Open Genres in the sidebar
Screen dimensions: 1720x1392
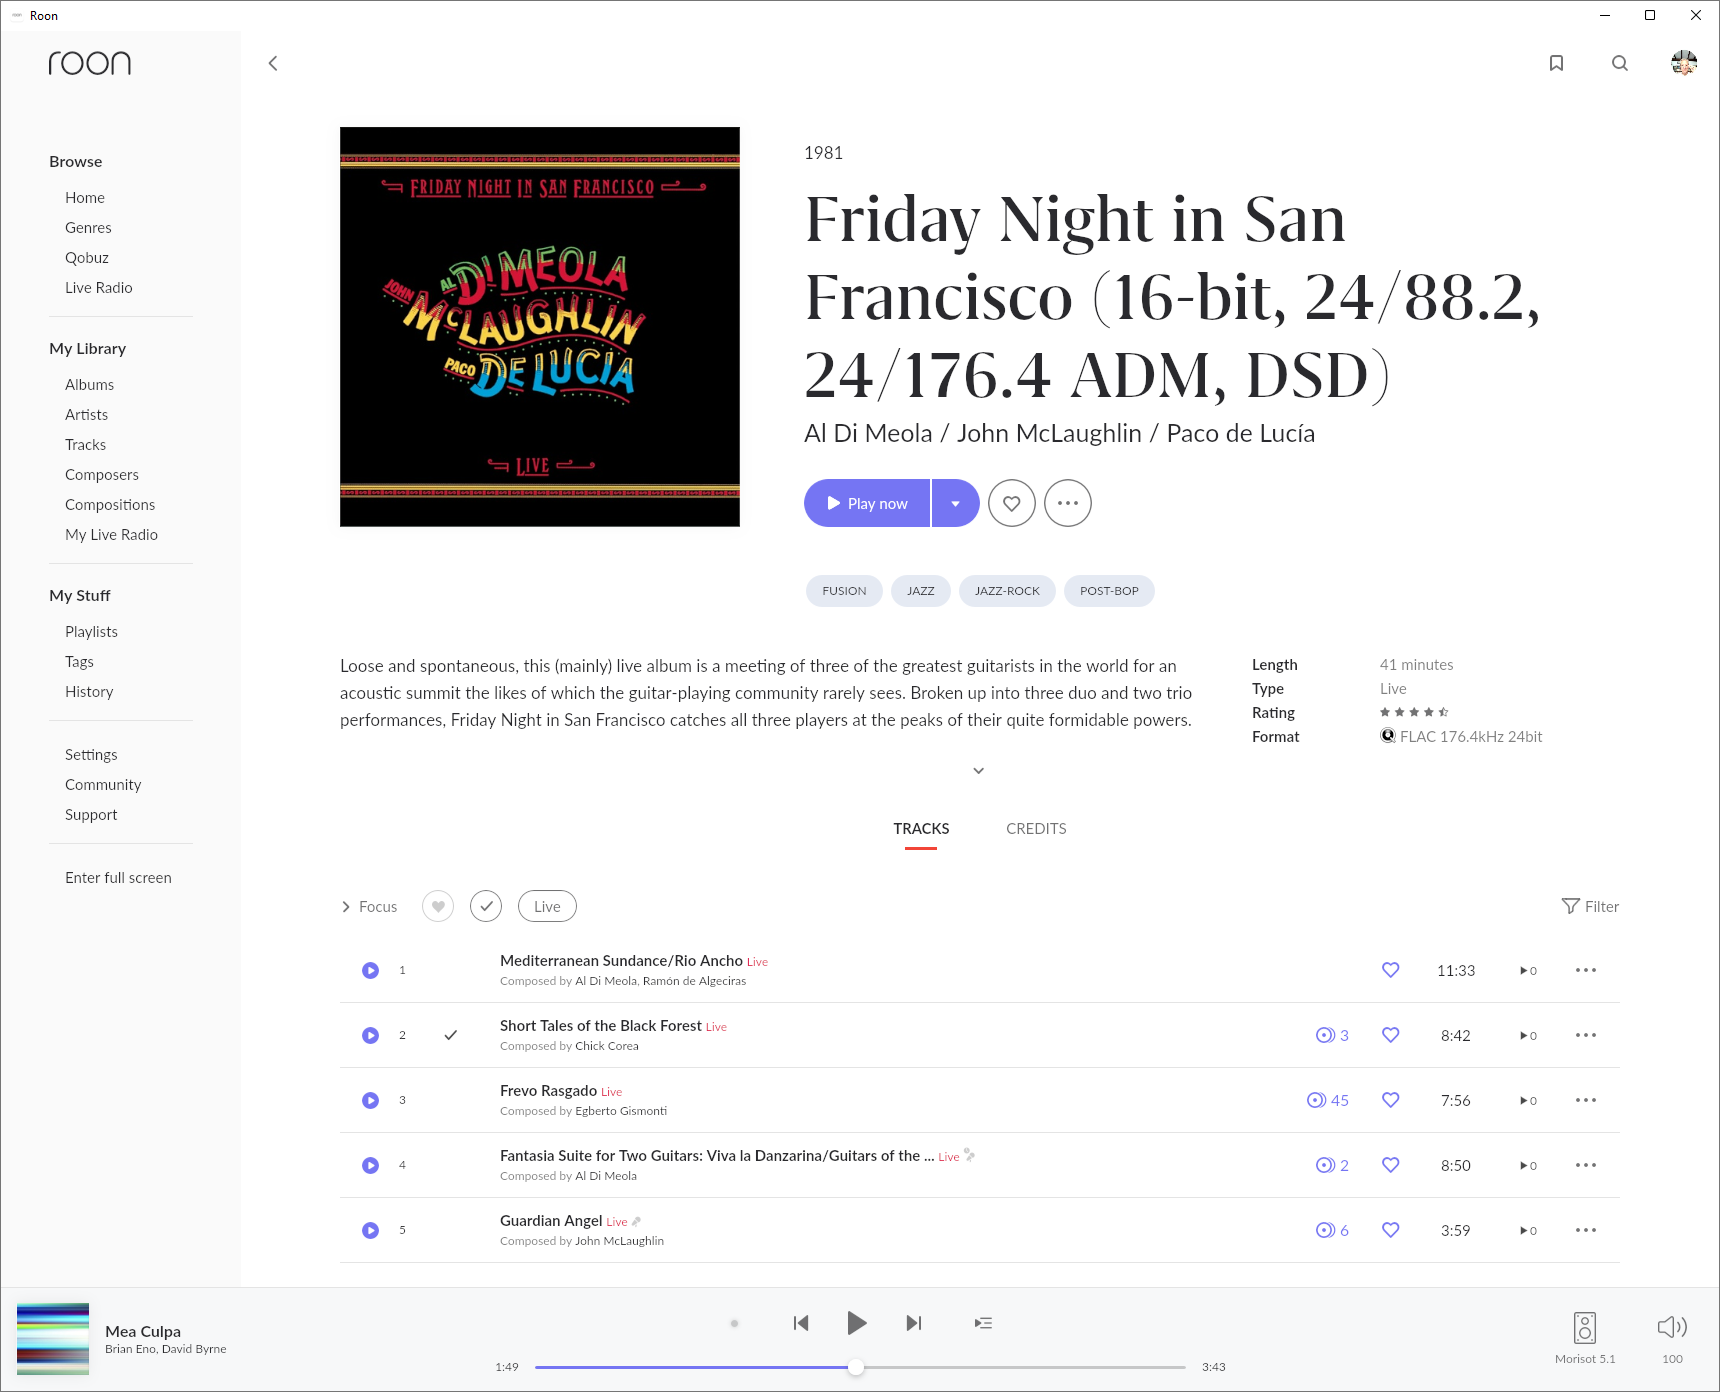point(88,228)
